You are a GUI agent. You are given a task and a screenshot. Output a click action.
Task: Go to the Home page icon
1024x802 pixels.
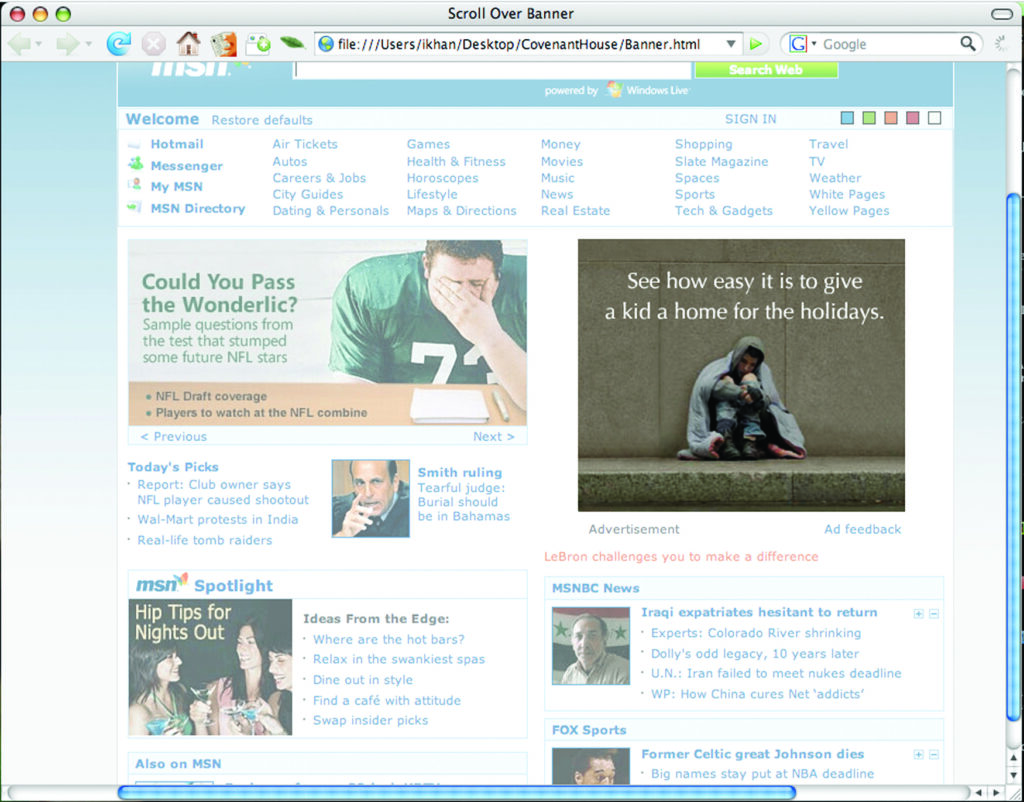[x=188, y=44]
